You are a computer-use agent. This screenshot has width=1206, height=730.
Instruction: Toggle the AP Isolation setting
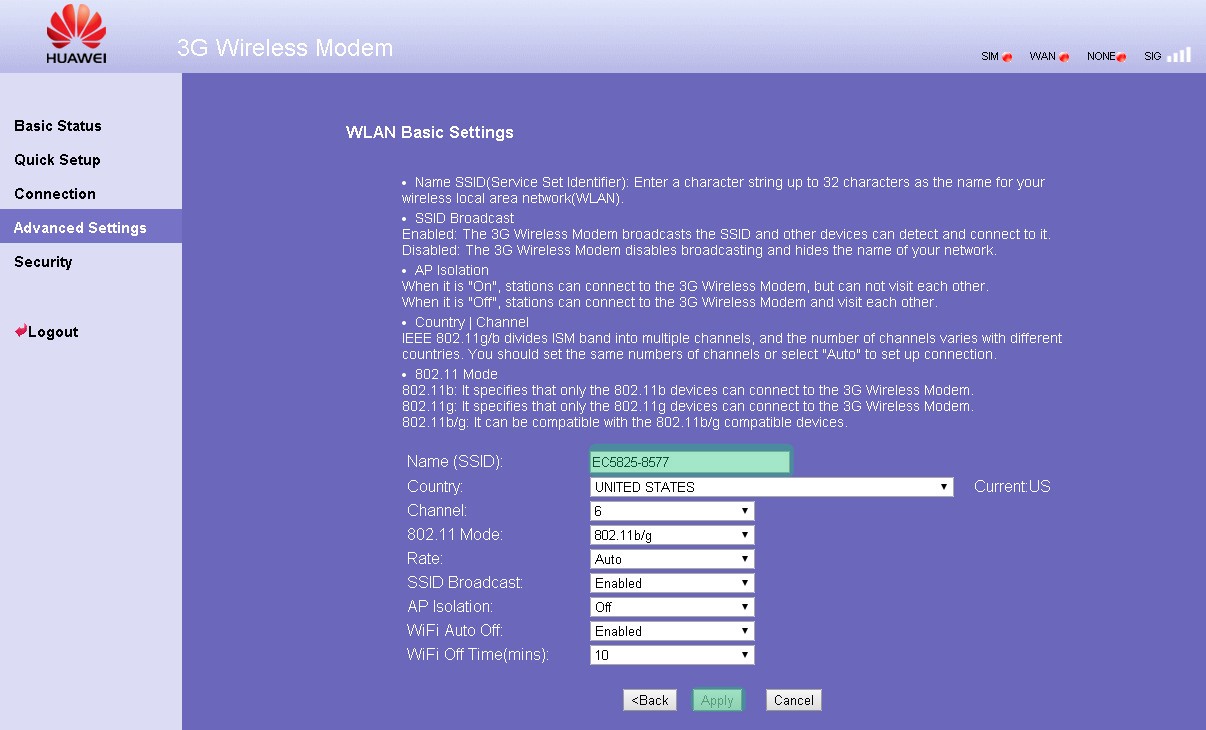click(x=672, y=607)
